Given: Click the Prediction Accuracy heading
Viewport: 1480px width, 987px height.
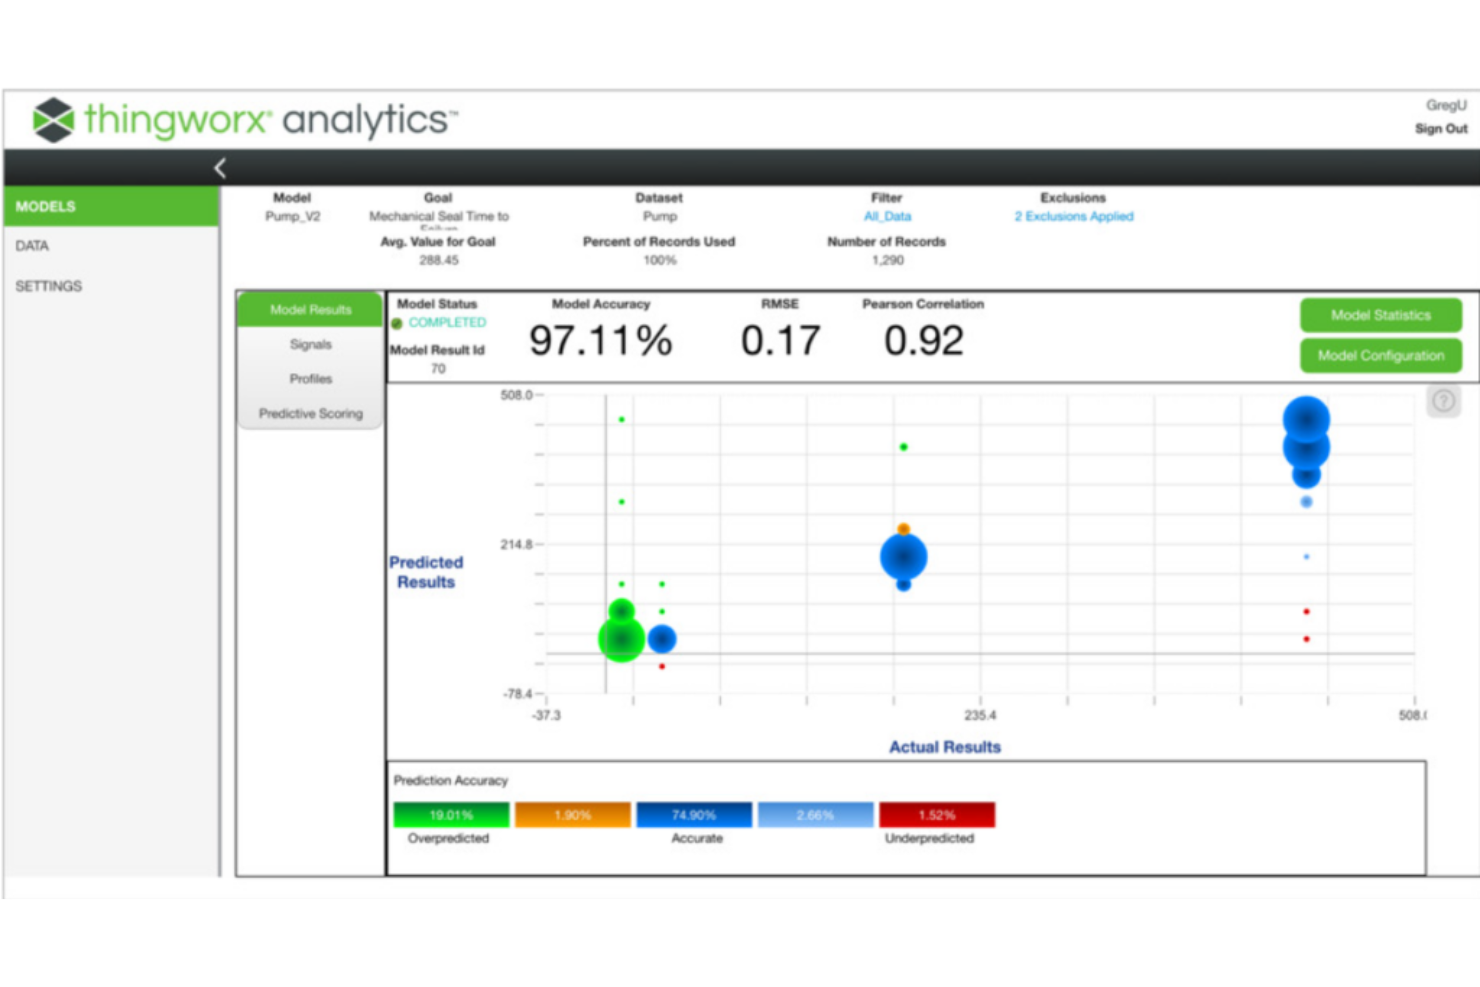Looking at the screenshot, I should click(451, 780).
